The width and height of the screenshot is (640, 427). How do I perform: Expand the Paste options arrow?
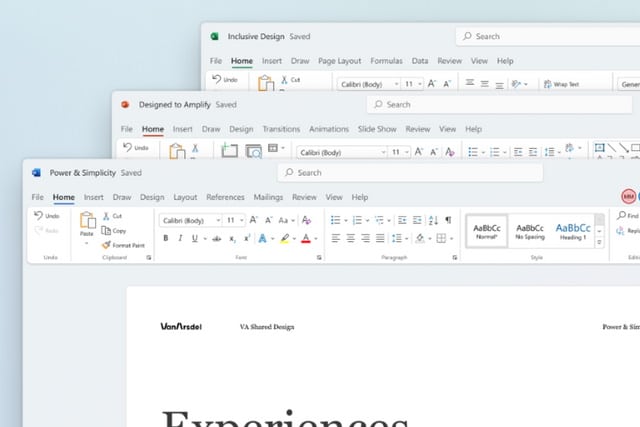(86, 244)
